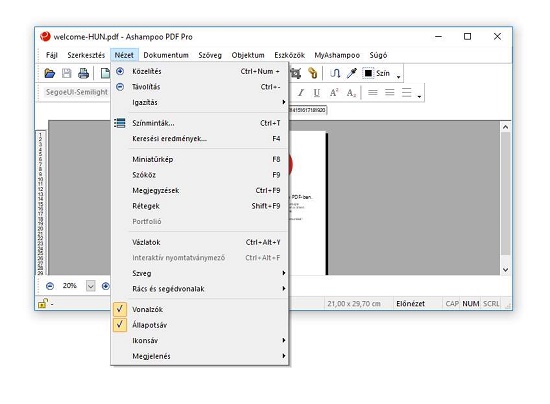Click the vertical scrollbar up arrow
Screen dimensions: 550x404
(505, 127)
